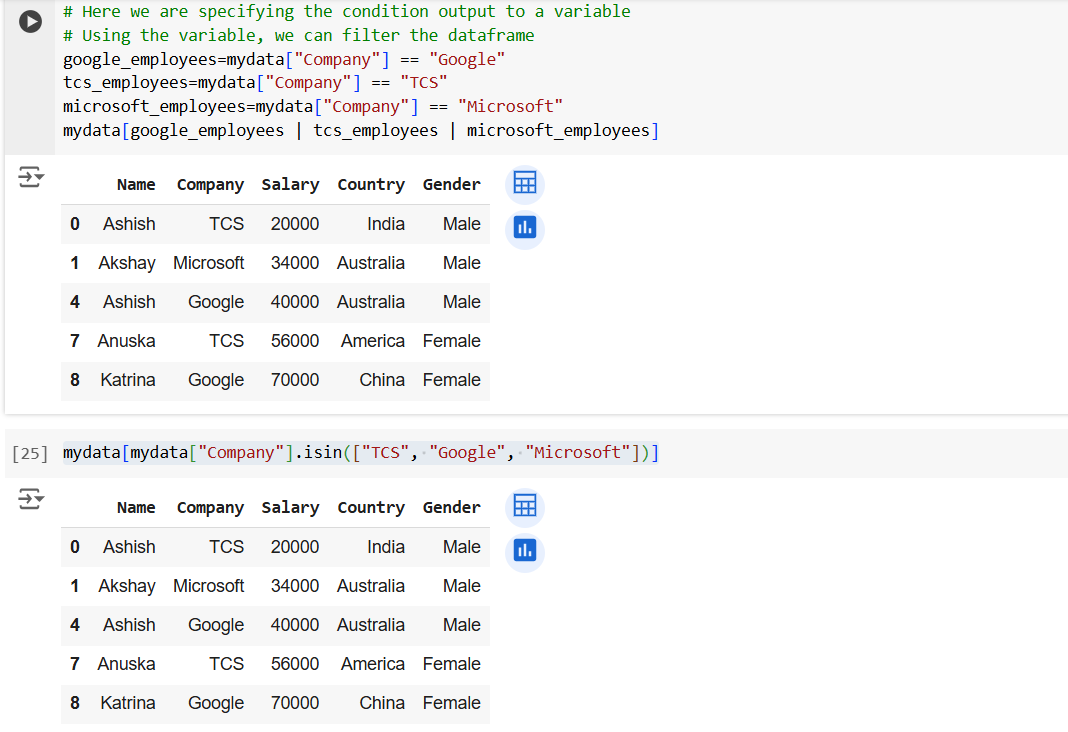Click the Ashish TCS row in second table
This screenshot has height=732, width=1068.
click(x=128, y=546)
